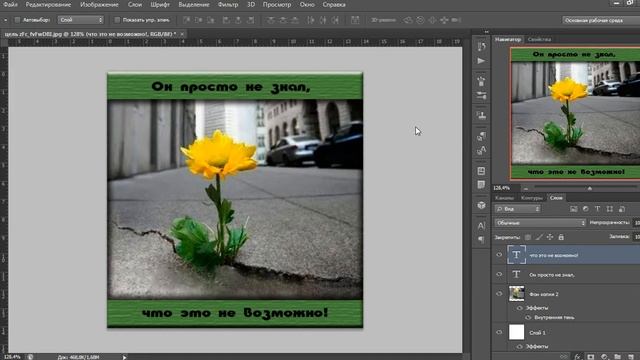Open the layer filter Вид dropdown
640x360 pixels.
pos(518,209)
